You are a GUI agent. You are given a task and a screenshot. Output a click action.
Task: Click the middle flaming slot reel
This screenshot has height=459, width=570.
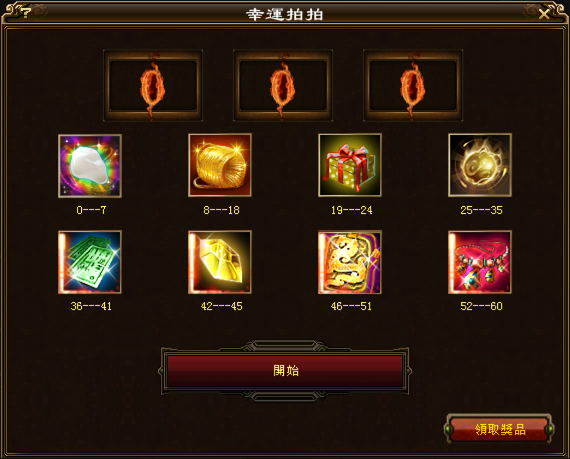coord(283,86)
